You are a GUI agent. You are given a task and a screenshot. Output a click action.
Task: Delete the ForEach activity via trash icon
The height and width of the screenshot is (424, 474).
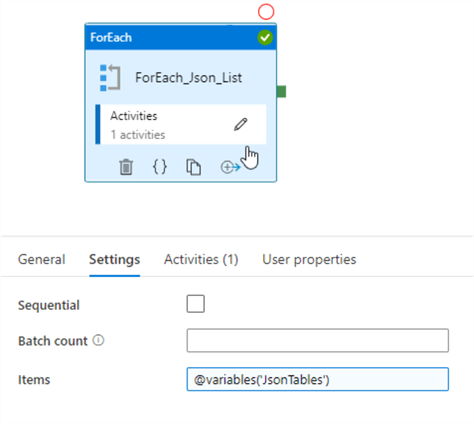[x=126, y=167]
